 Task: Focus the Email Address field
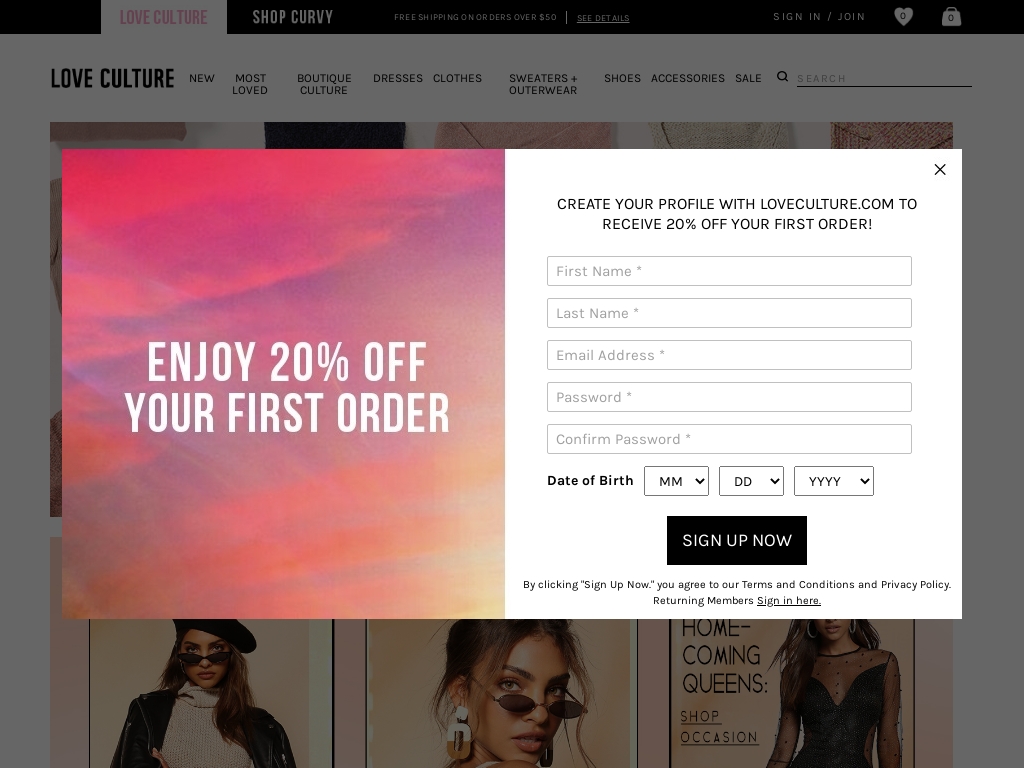pos(729,355)
